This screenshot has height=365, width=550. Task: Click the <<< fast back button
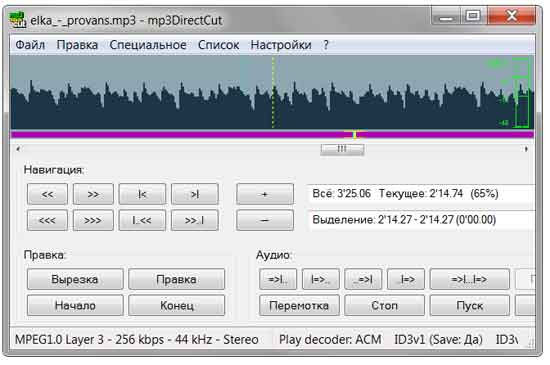pyautogui.click(x=47, y=220)
